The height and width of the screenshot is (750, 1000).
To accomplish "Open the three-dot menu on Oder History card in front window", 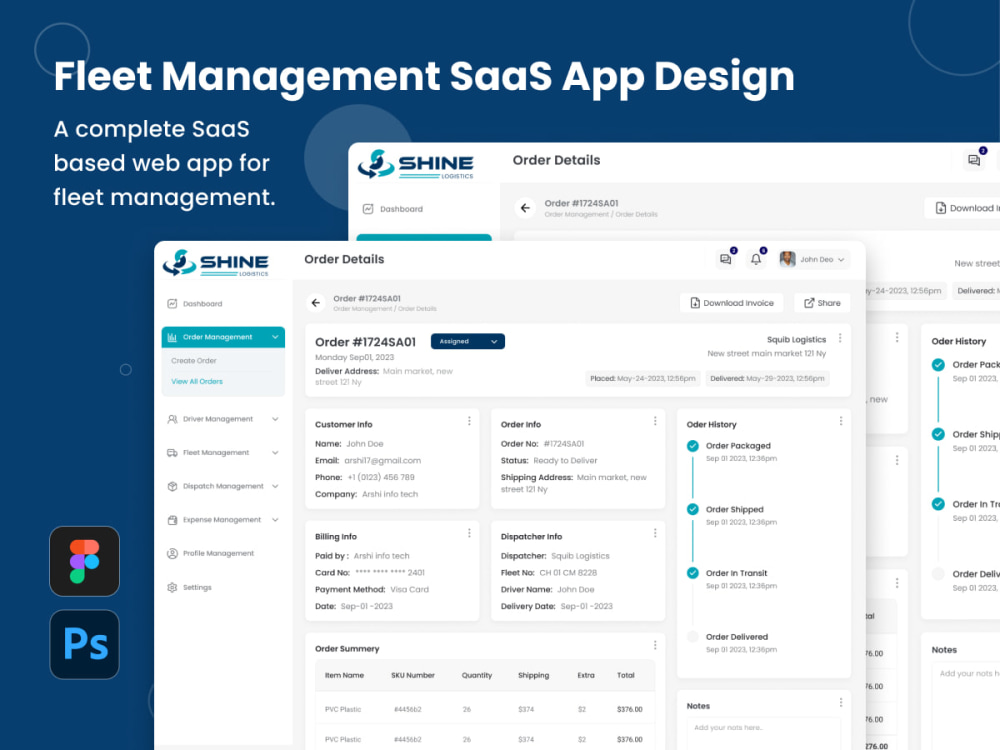I will pyautogui.click(x=841, y=421).
